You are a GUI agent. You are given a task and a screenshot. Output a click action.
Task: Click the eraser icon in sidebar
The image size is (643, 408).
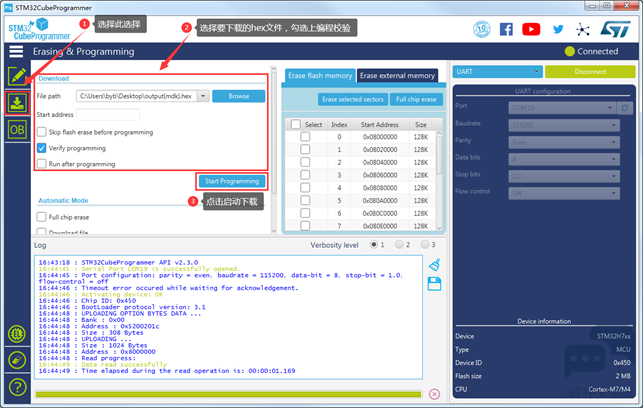click(17, 360)
